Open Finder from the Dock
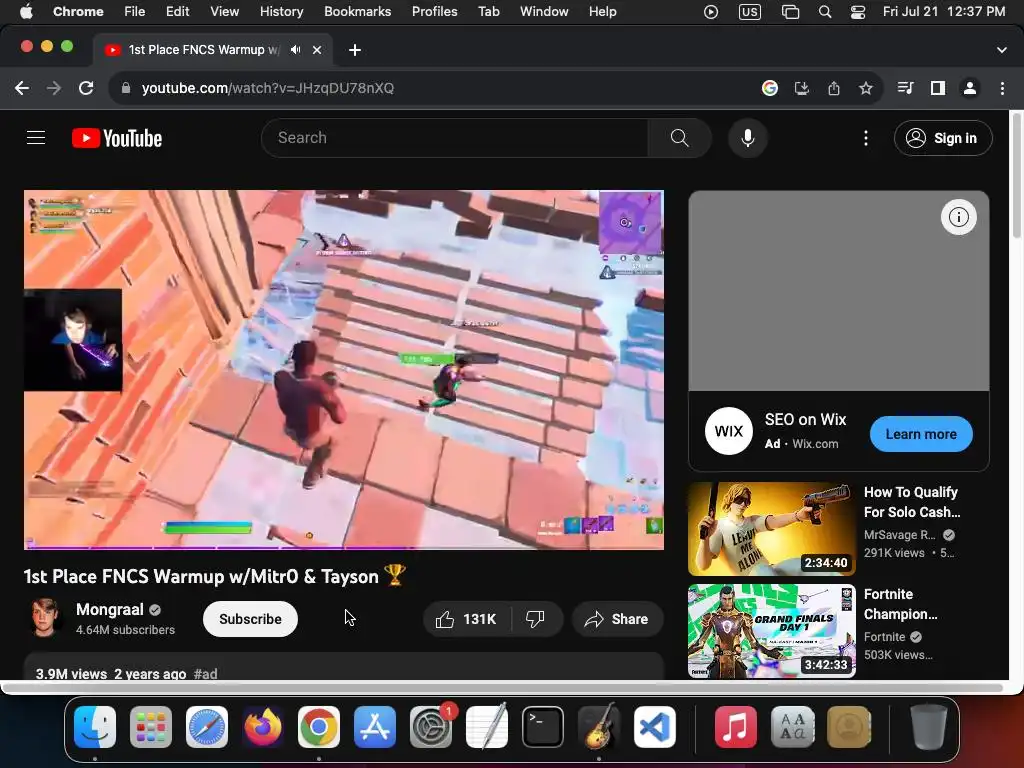Screen dimensions: 1024x768 [95, 727]
